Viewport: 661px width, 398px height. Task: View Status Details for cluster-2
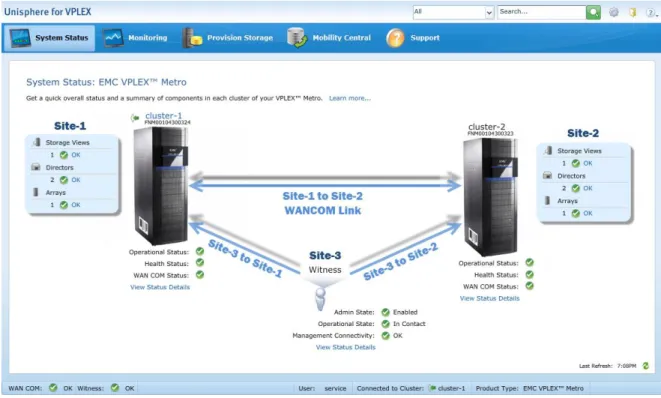(x=489, y=298)
